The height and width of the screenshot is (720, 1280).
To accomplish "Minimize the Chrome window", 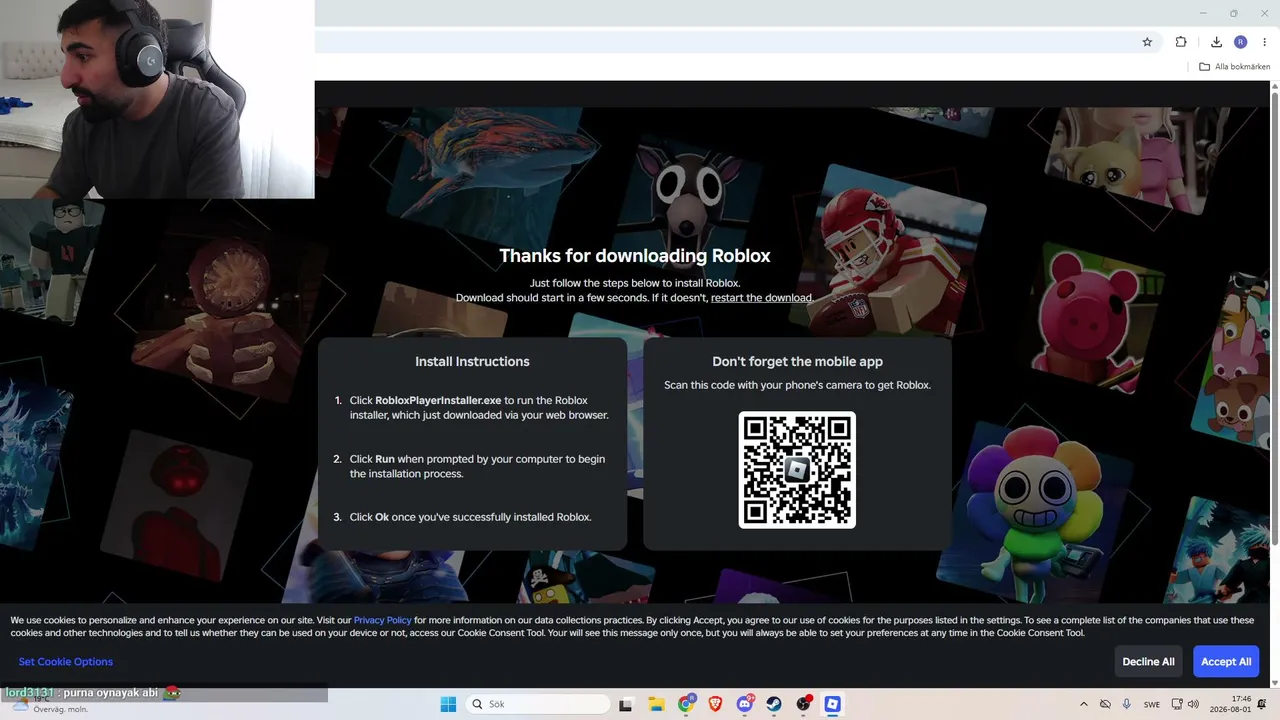I will (1202, 13).
